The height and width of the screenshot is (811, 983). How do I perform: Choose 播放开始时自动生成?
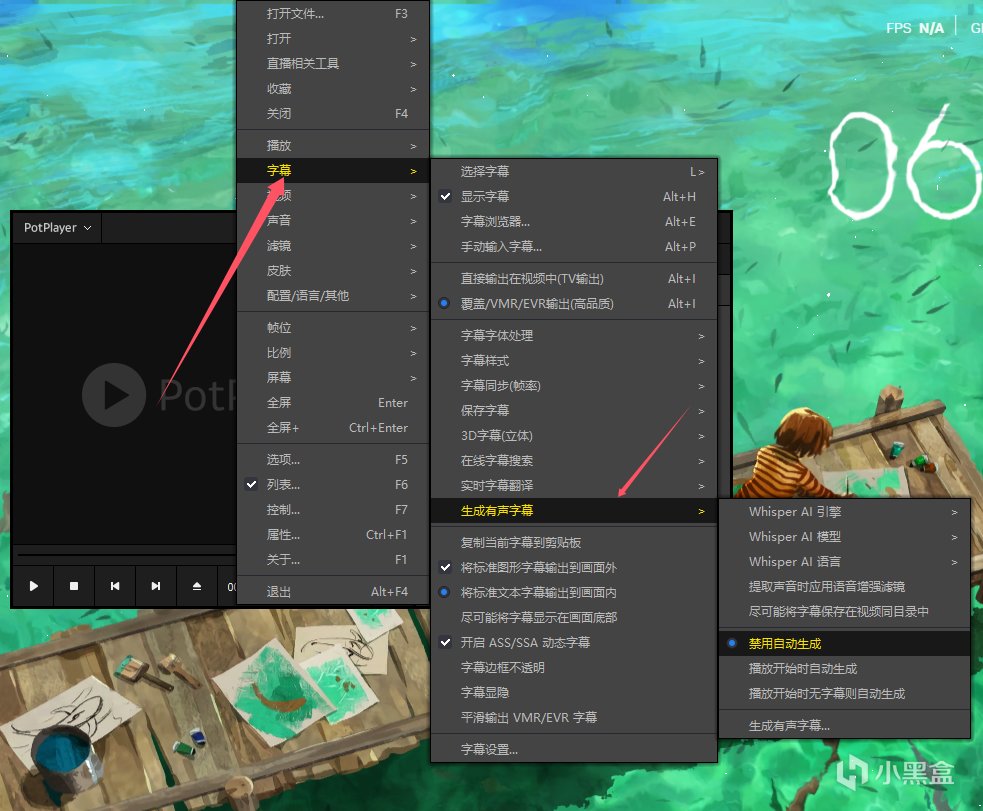tap(844, 669)
